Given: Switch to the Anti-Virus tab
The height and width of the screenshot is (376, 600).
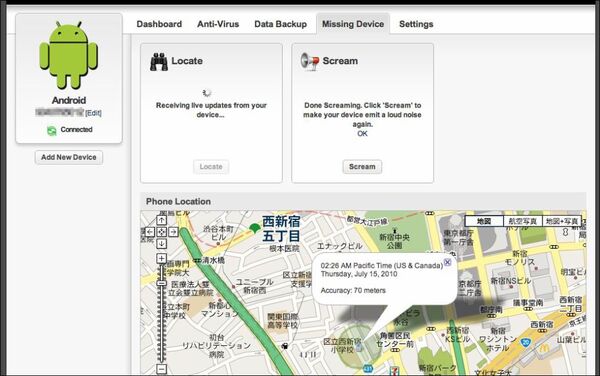Looking at the screenshot, I should point(218,24).
